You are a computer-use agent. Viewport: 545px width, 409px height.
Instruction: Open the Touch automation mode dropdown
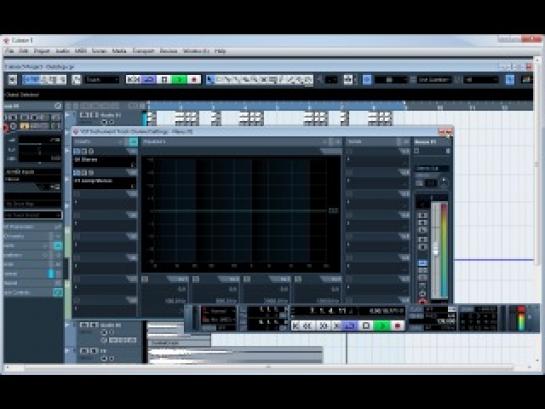point(102,80)
